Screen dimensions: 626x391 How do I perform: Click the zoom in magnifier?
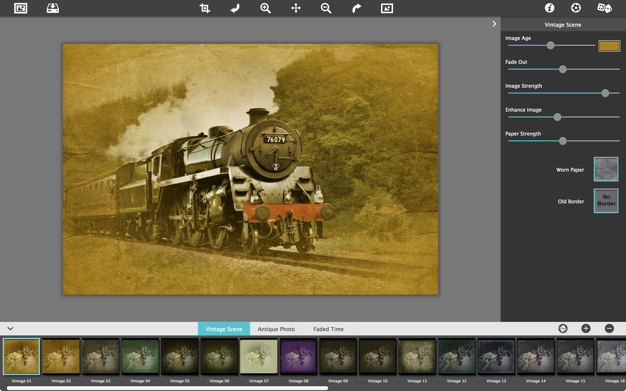tap(265, 8)
